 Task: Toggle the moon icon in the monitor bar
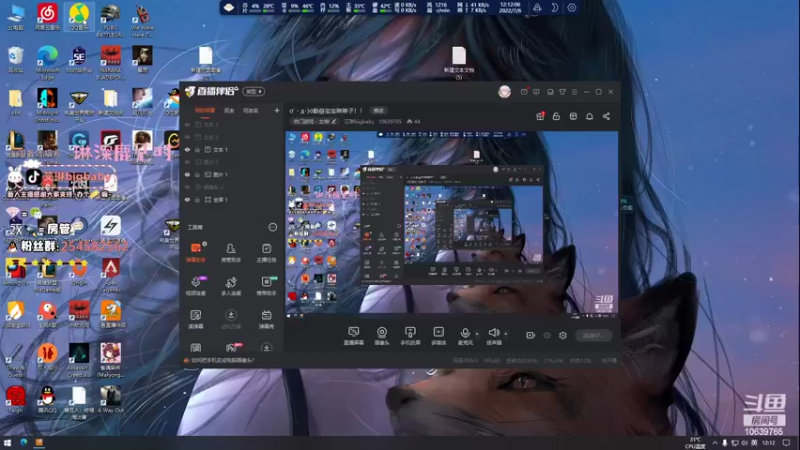tap(555, 8)
